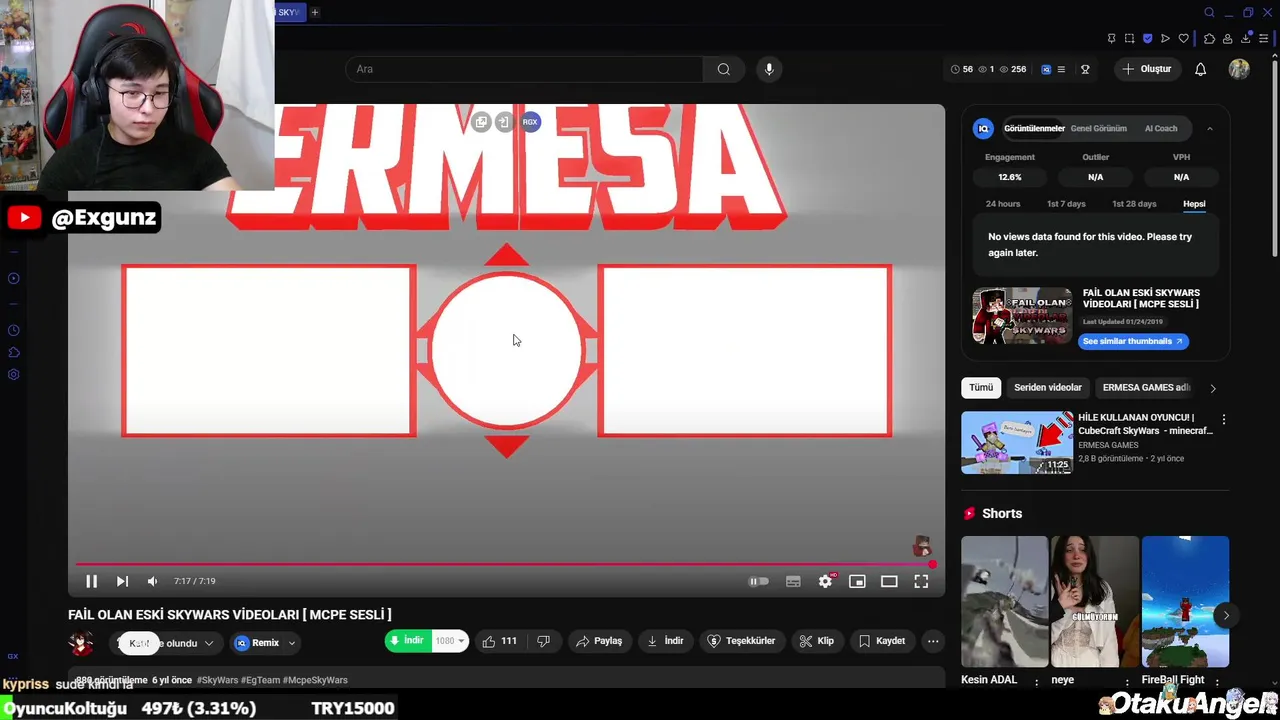Open notifications bell
The image size is (1280, 720).
coord(1200,69)
